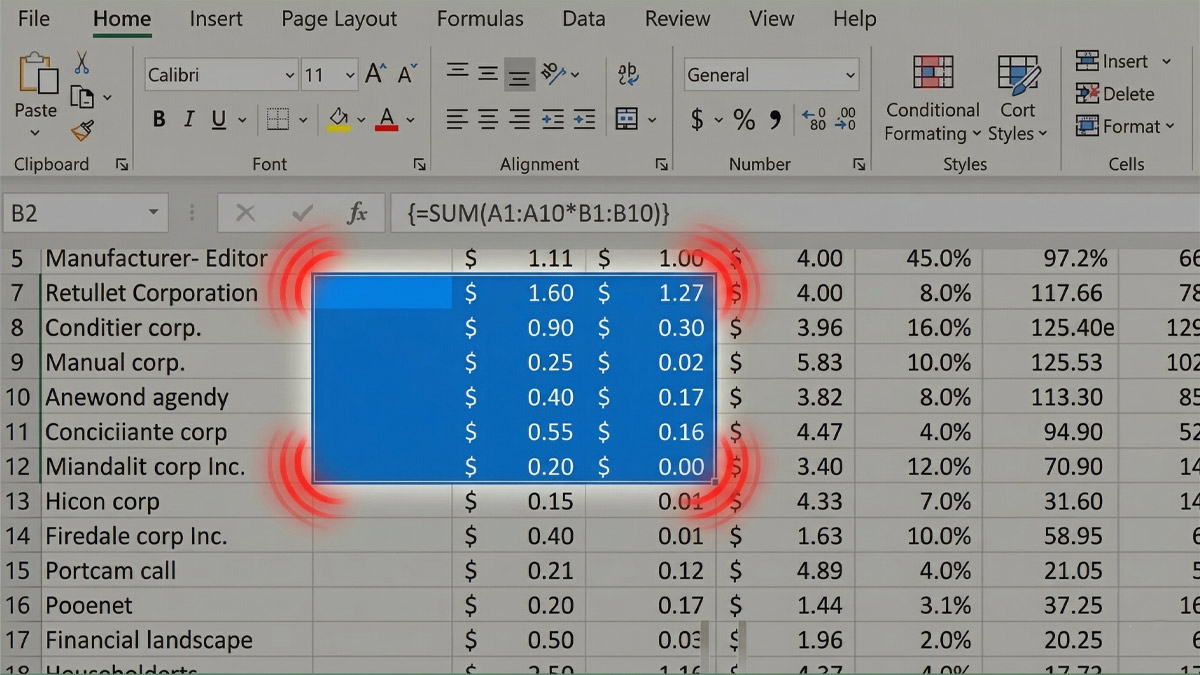Click the Increase Decimal icon
The width and height of the screenshot is (1200, 675).
[815, 120]
